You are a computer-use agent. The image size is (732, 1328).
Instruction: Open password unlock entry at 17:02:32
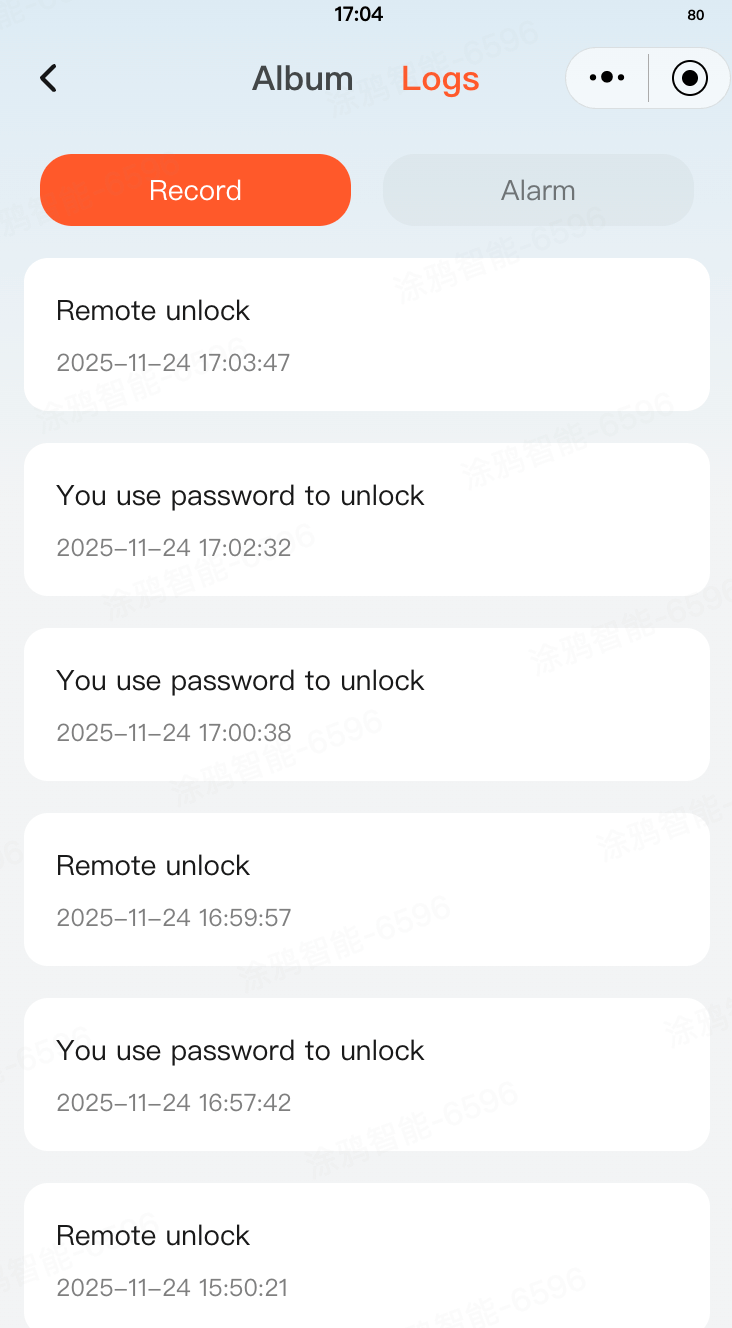click(366, 519)
